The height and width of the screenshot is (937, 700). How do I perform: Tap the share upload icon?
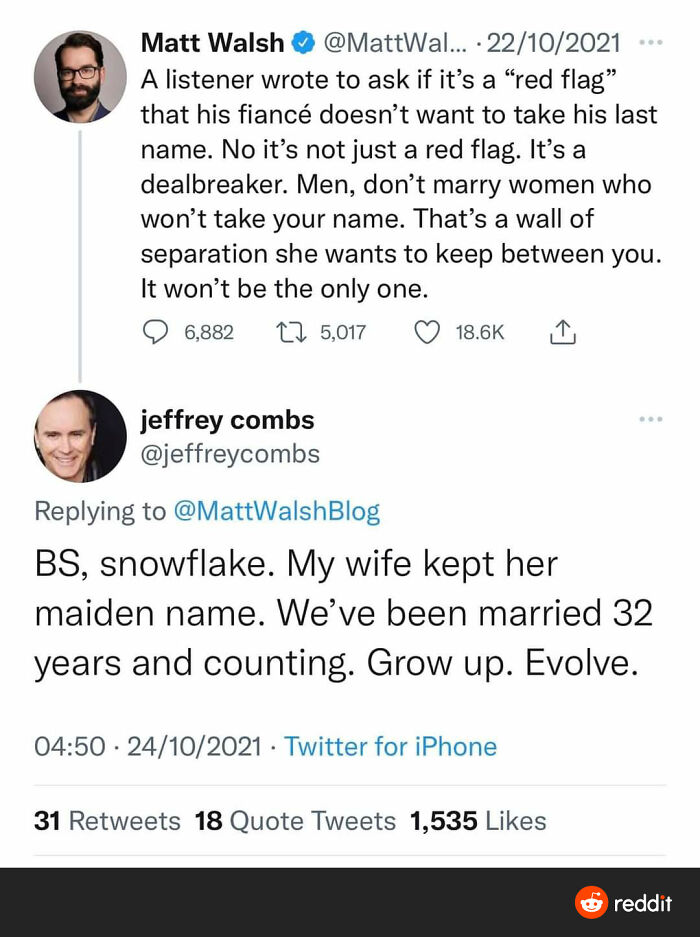[562, 332]
